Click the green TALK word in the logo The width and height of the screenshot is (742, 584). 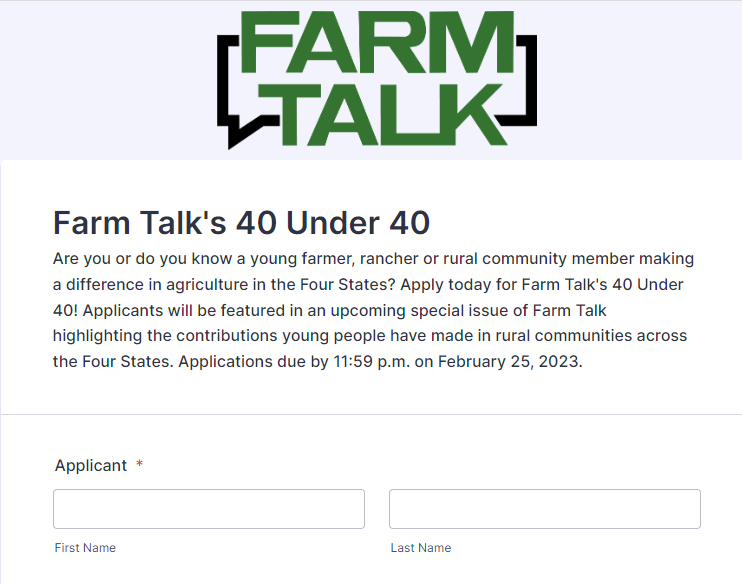pos(382,115)
